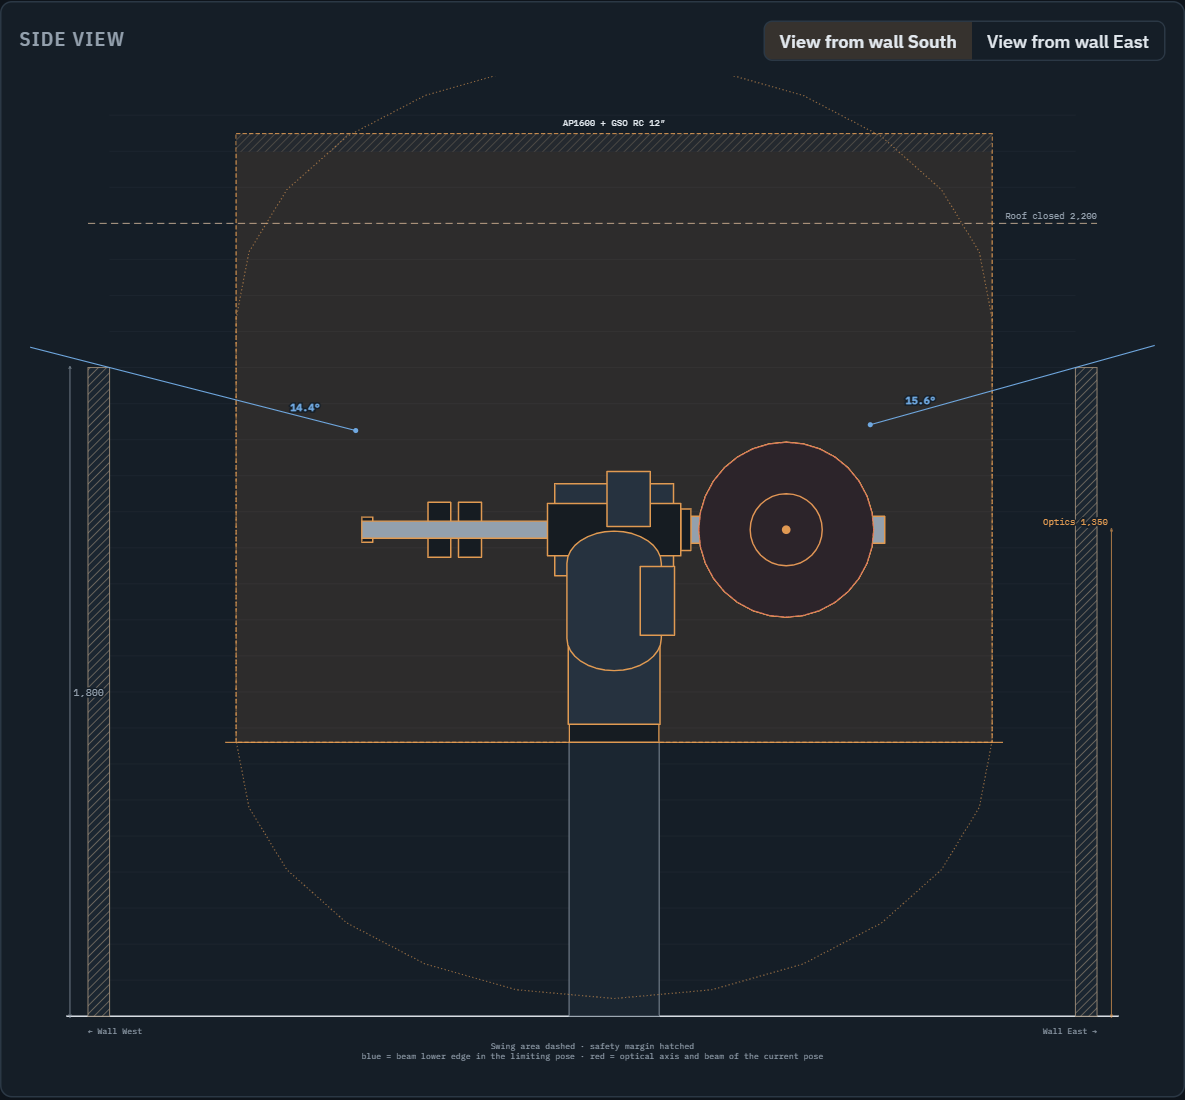This screenshot has width=1185, height=1100.
Task: Click the 14.4° angle label
Action: point(305,408)
